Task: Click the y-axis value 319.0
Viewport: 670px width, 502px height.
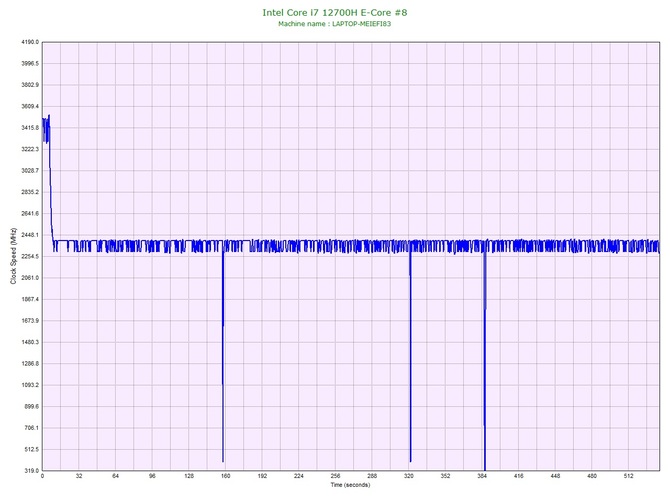Action: pos(31,470)
